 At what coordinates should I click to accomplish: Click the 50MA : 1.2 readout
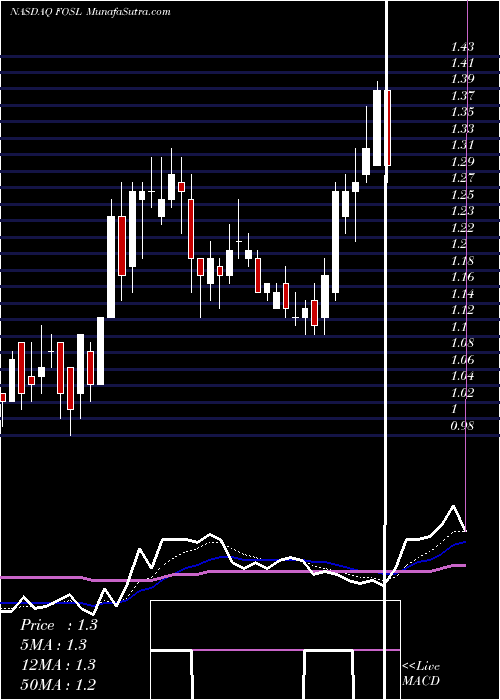(58, 684)
